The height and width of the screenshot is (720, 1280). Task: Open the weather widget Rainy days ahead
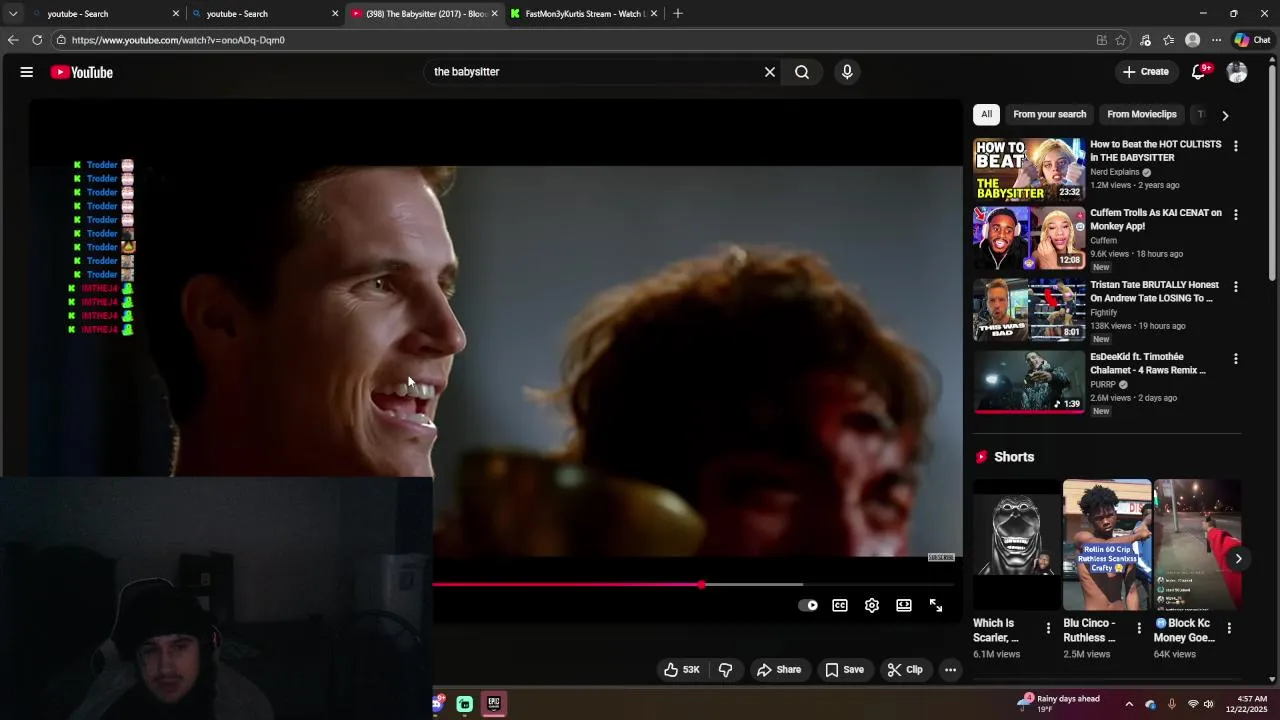(1059, 704)
